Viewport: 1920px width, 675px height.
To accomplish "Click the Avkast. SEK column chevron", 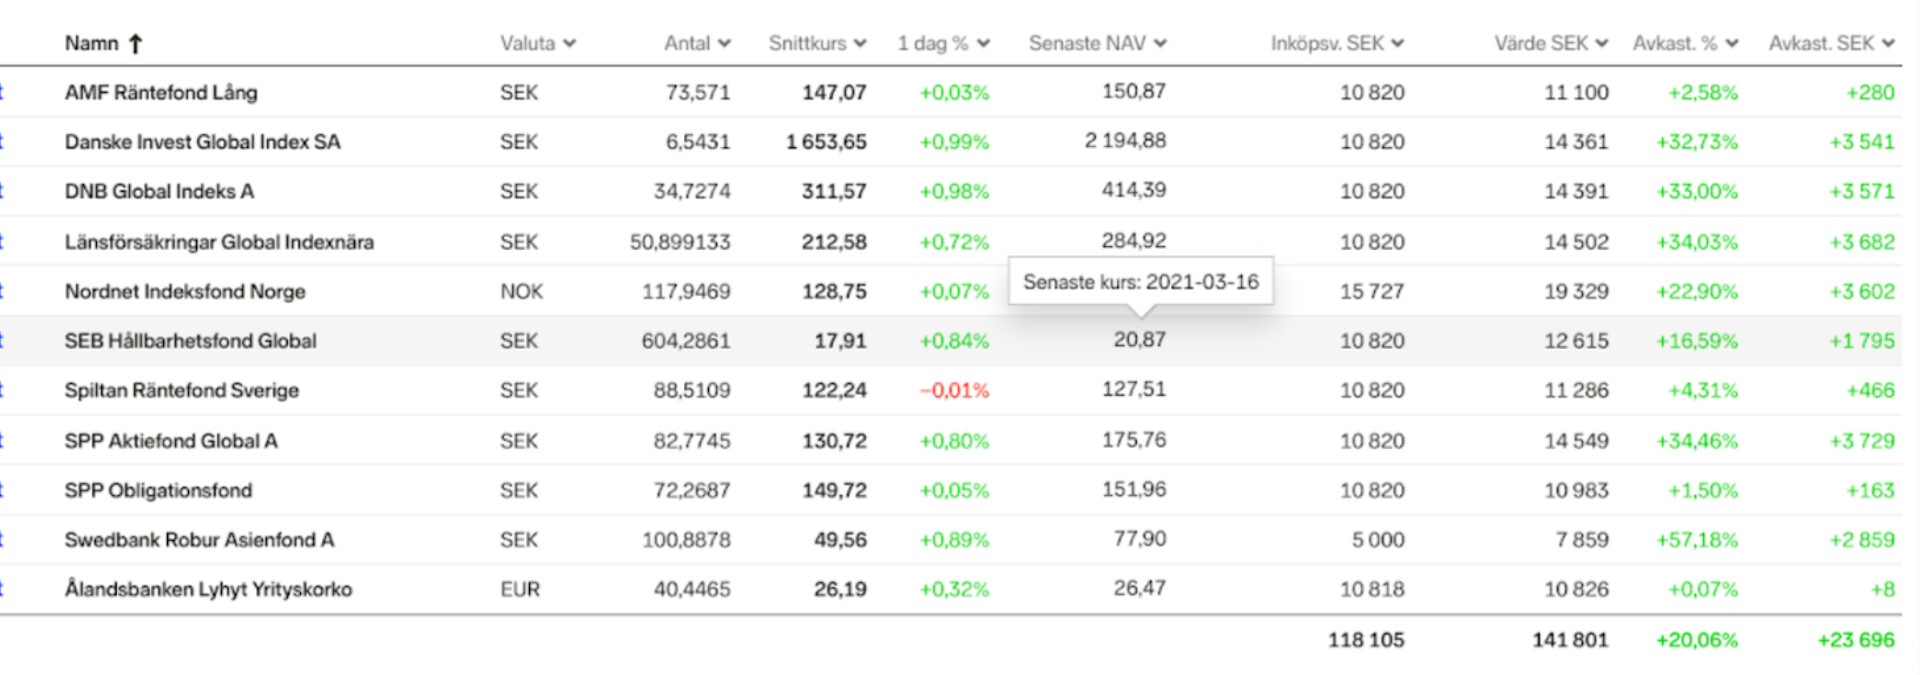I will 1888,43.
